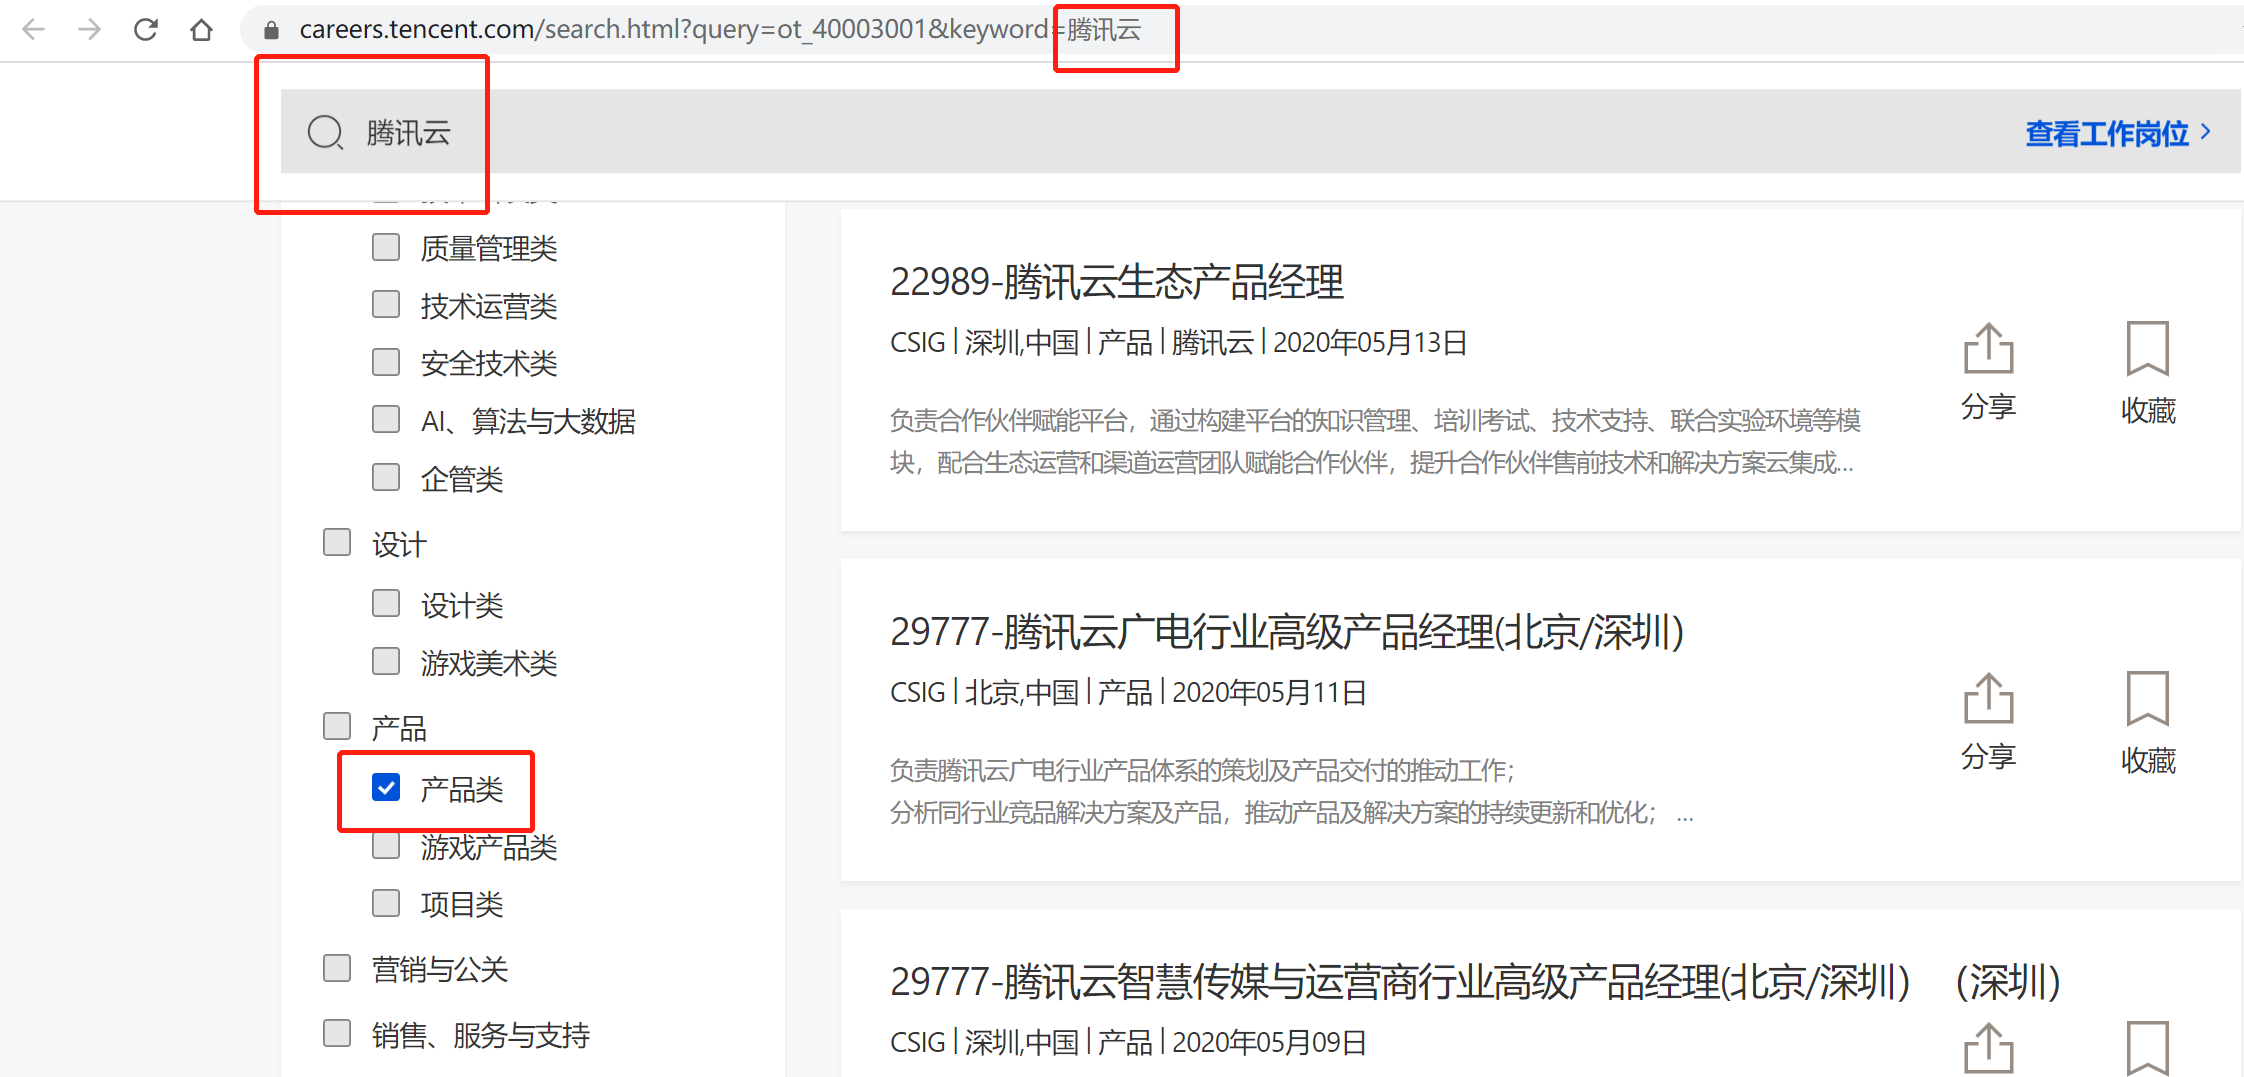Click the padlock site security icon
The width and height of the screenshot is (2244, 1077).
tap(271, 30)
